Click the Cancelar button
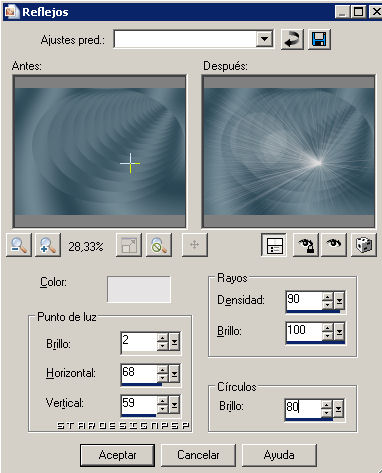The height and width of the screenshot is (473, 382). [198, 455]
